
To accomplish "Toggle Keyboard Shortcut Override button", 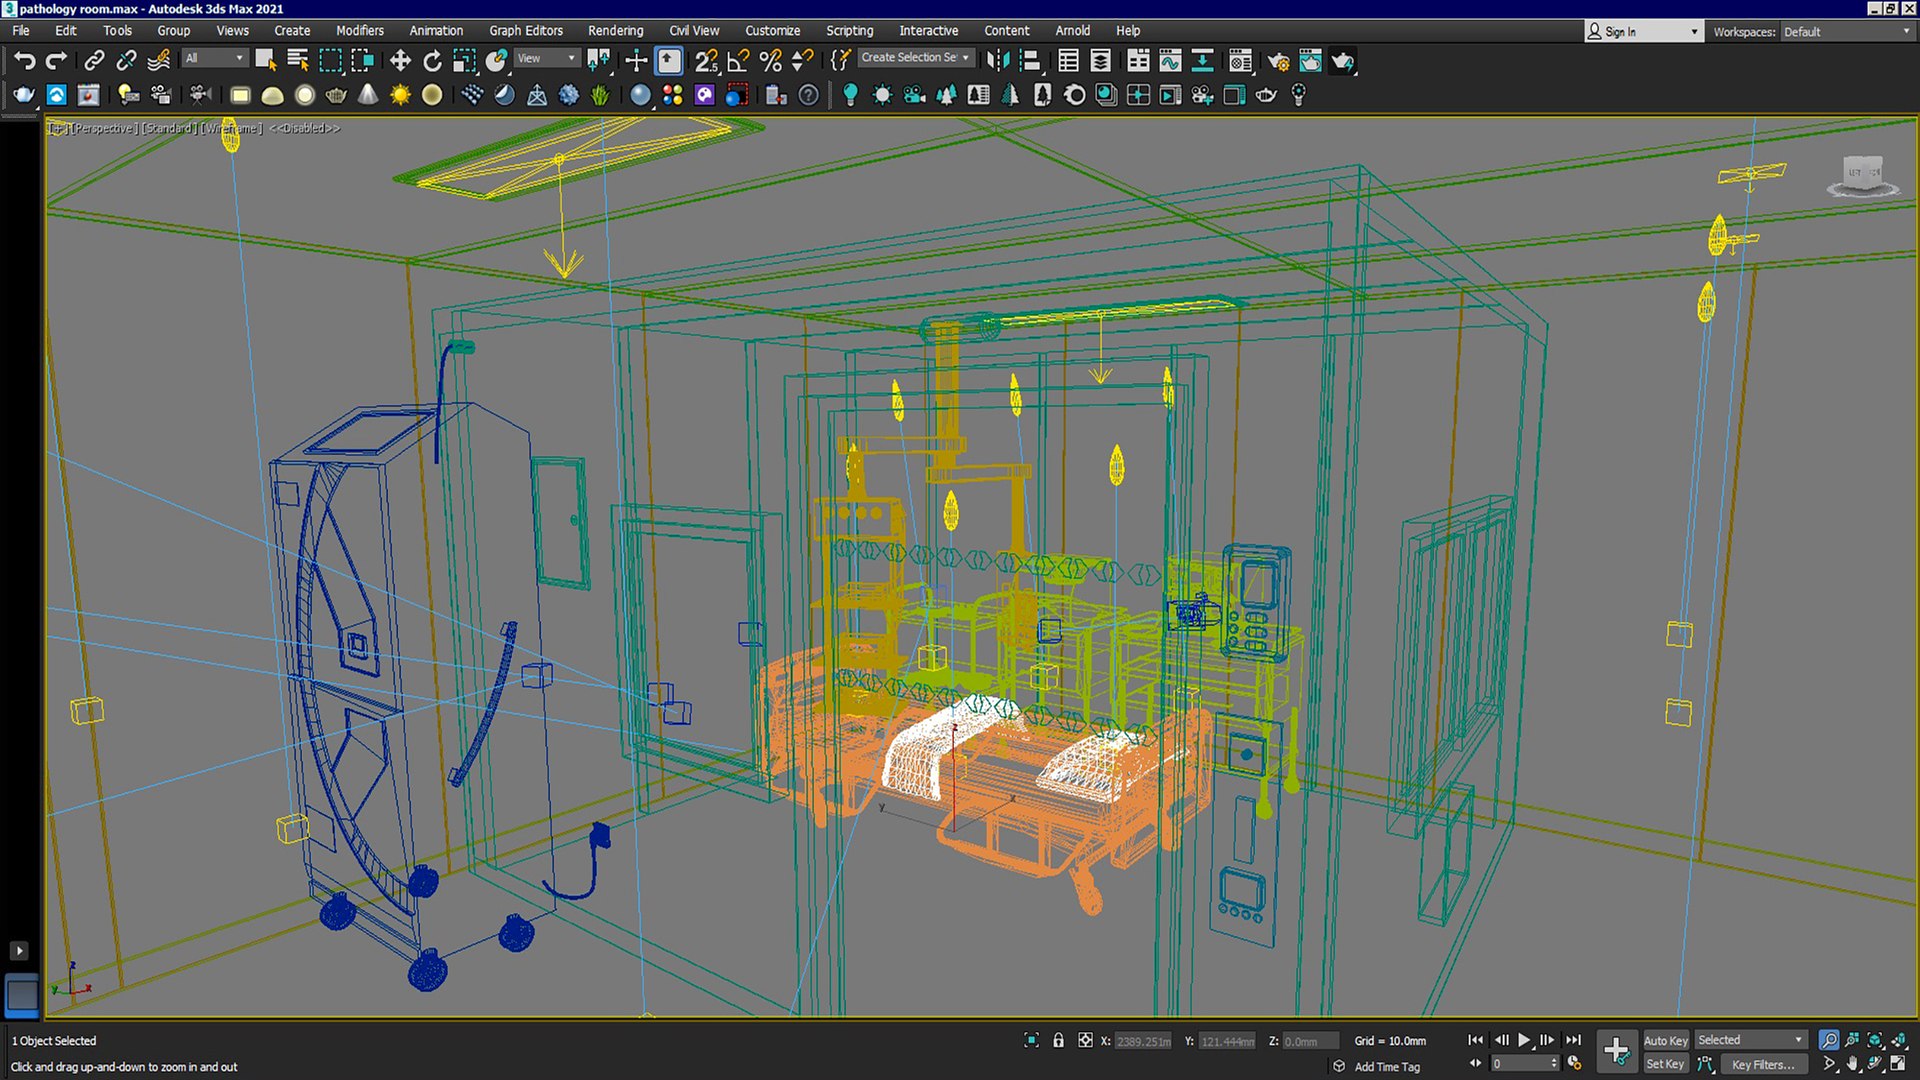I will click(x=669, y=61).
